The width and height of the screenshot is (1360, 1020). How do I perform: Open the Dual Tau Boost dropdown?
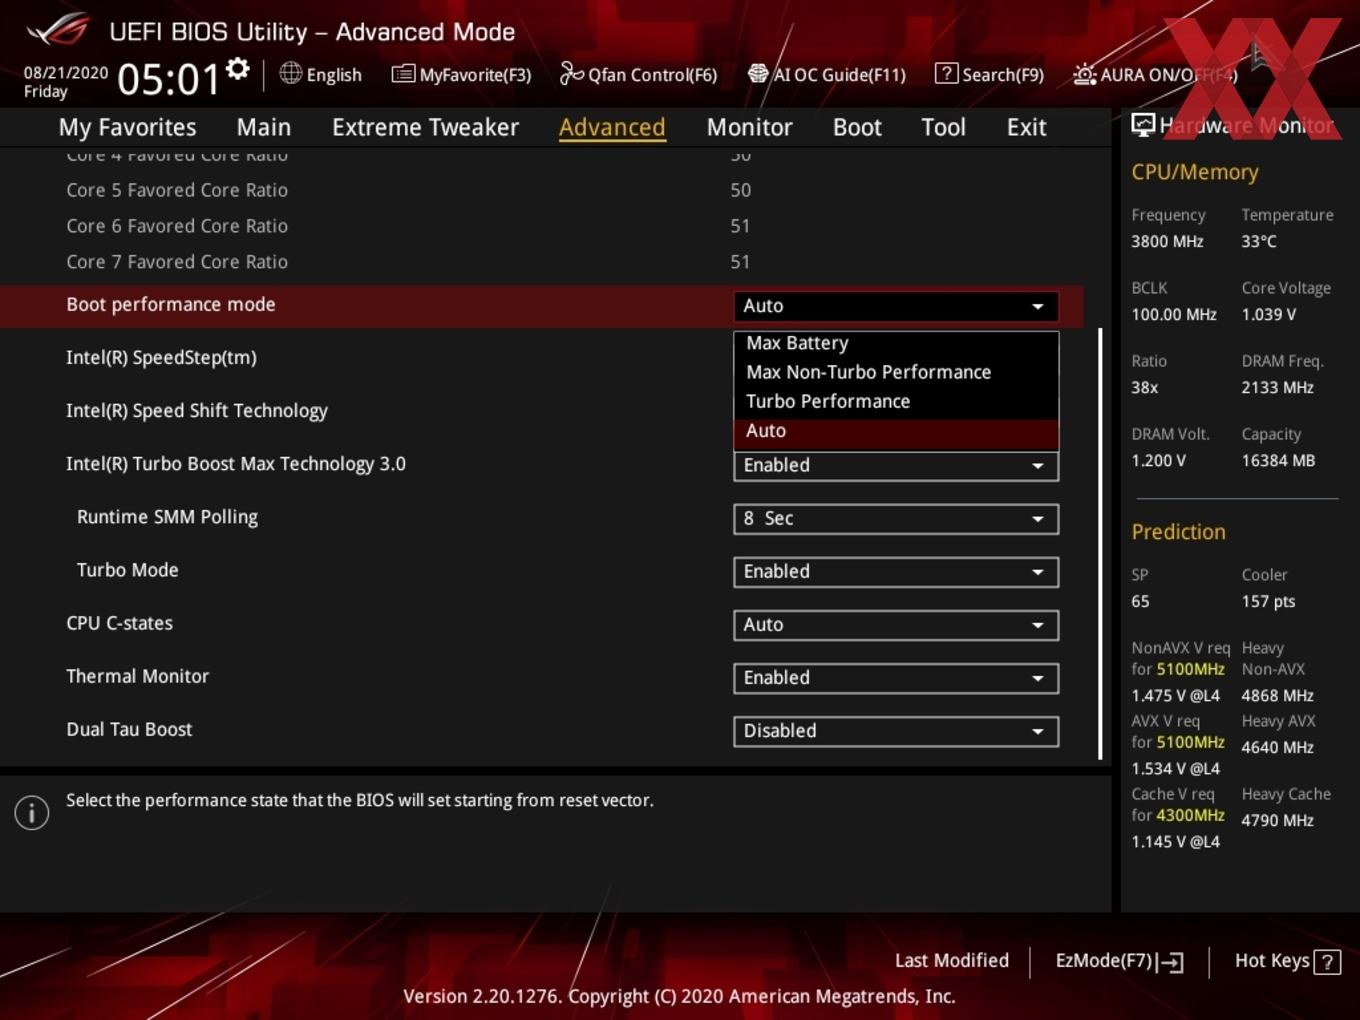tap(896, 730)
